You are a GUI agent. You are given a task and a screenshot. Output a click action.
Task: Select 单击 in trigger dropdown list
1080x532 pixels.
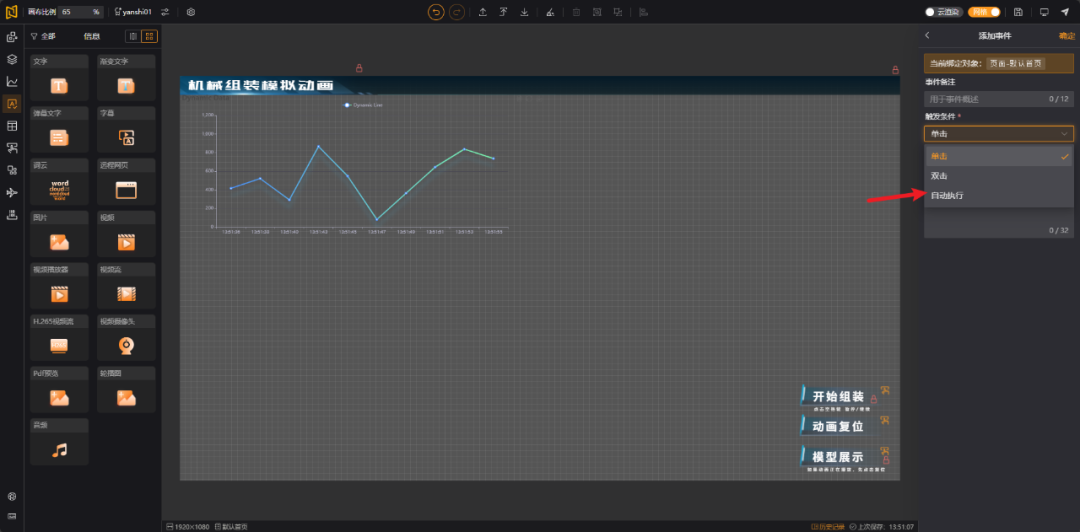click(x=998, y=156)
